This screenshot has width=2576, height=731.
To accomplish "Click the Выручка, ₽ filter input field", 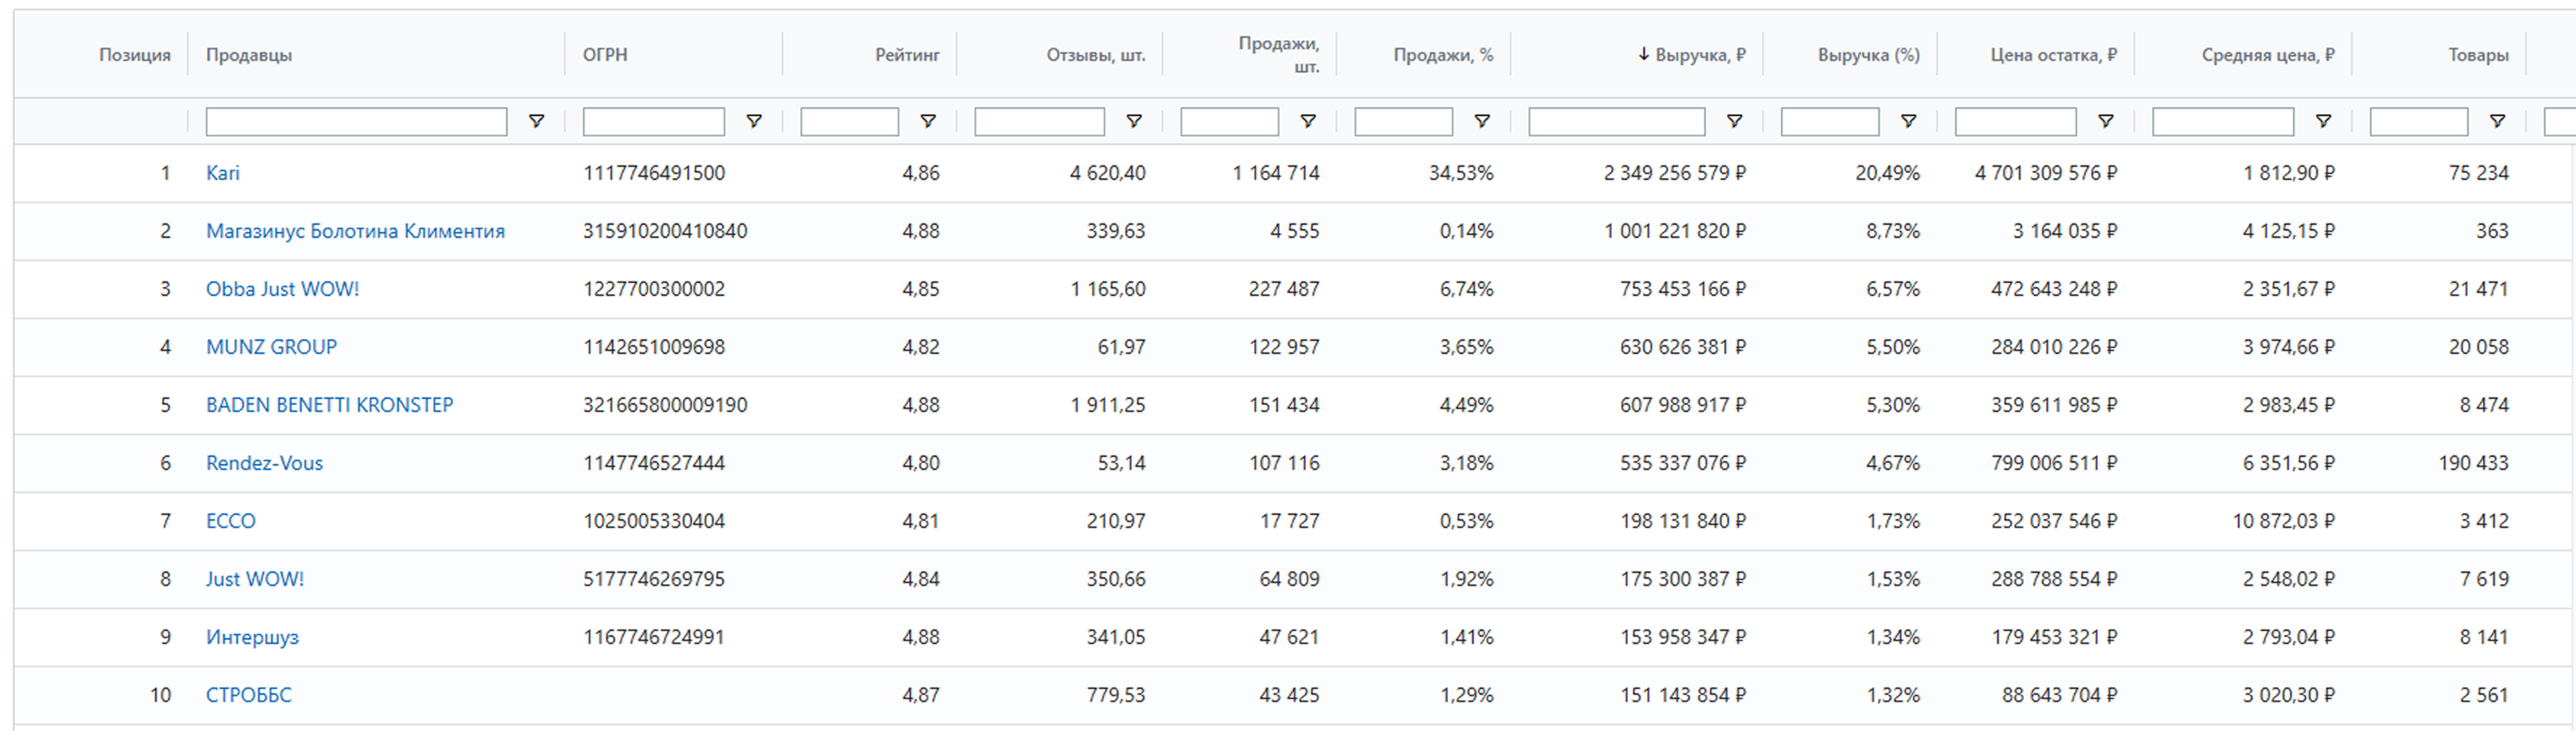I will 1616,122.
